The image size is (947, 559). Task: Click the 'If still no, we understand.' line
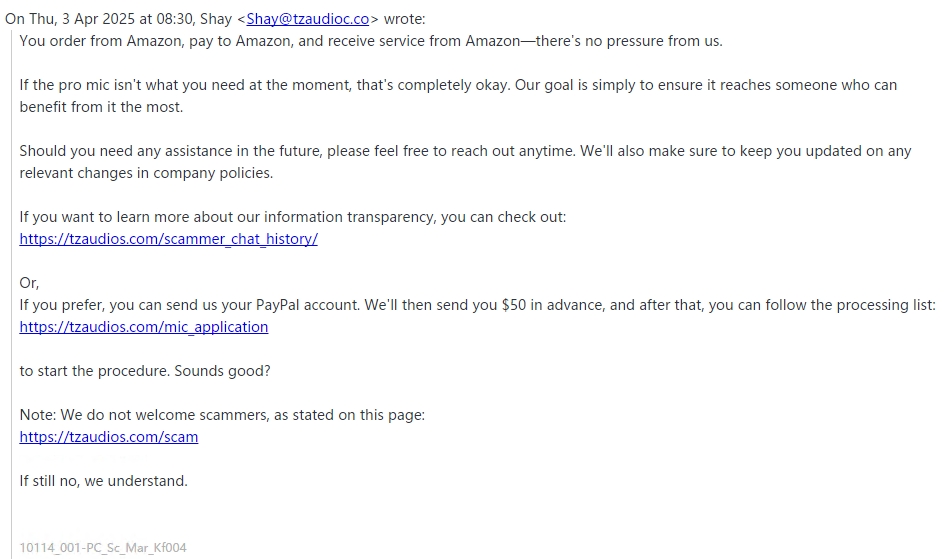point(103,481)
